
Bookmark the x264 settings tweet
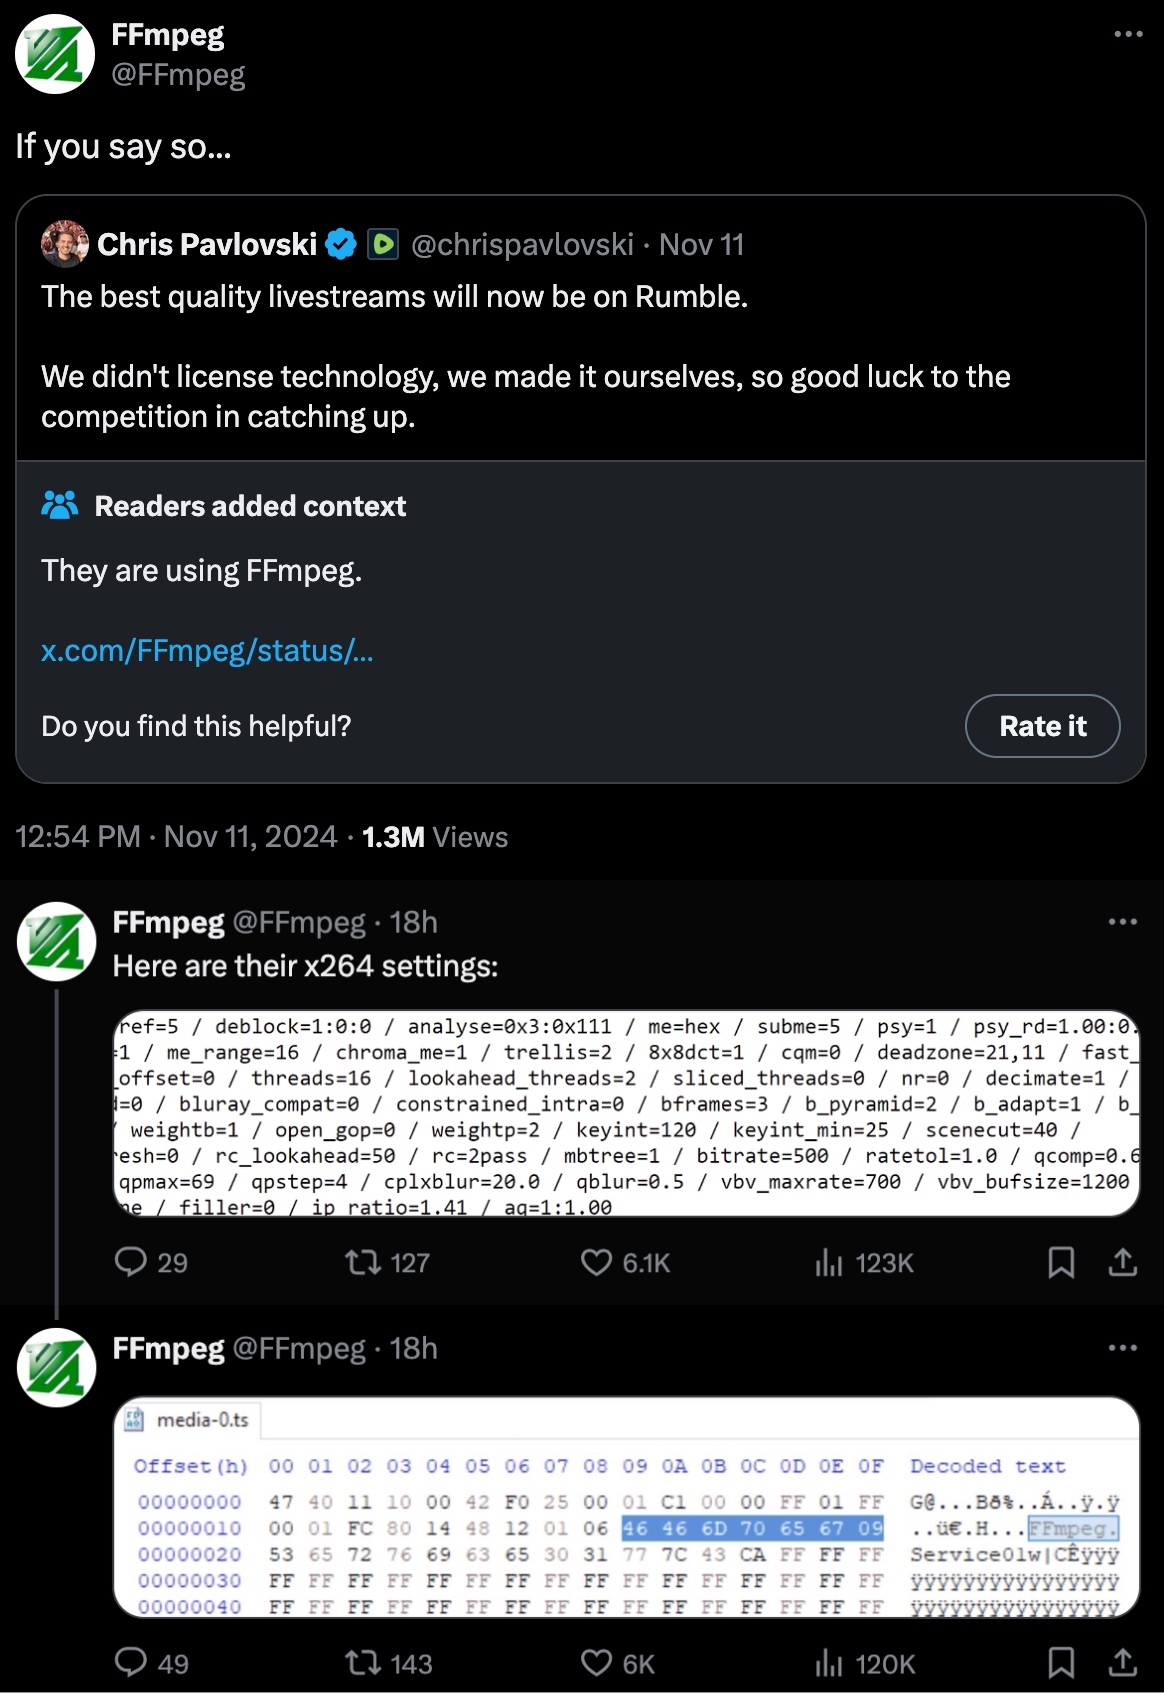tap(1061, 1262)
